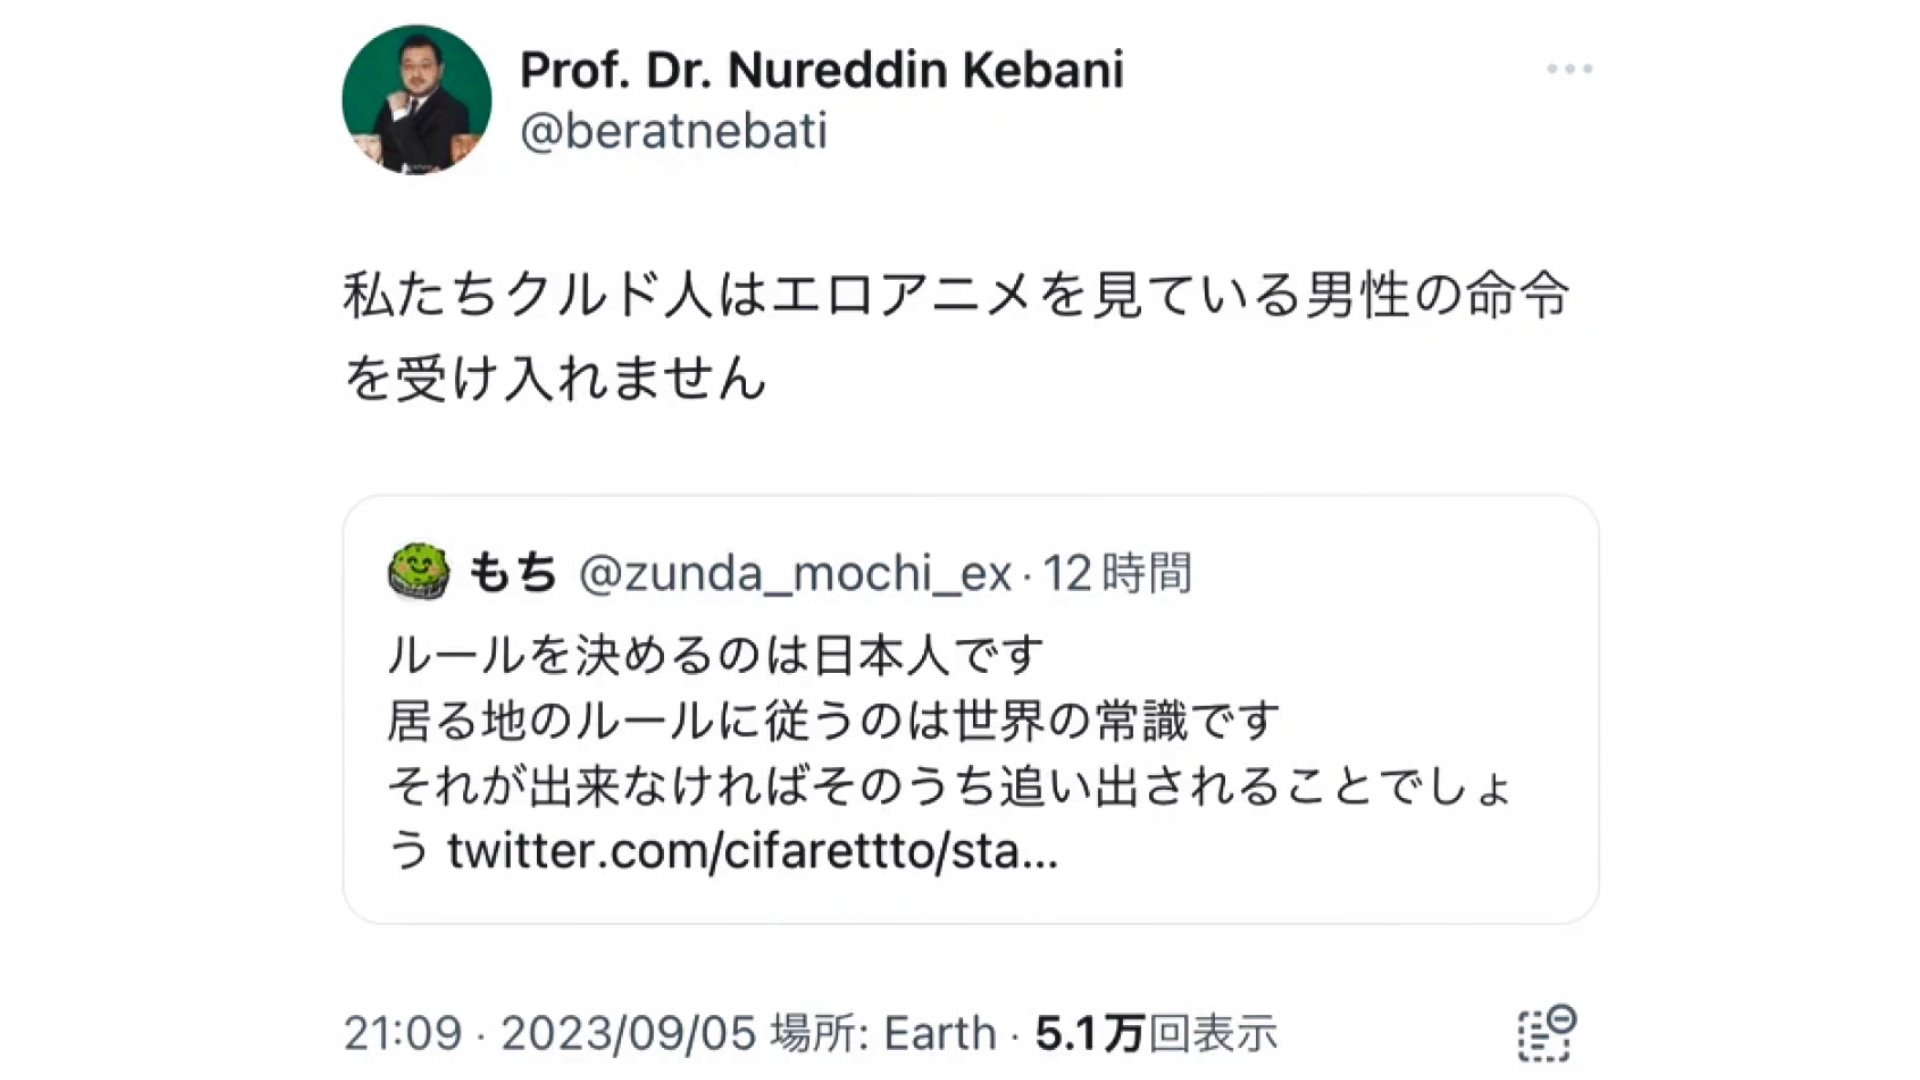Image resolution: width=1920 pixels, height=1080 pixels.
Task: Click main tweet line starting 私たちクルド人は
Action: [x=955, y=295]
